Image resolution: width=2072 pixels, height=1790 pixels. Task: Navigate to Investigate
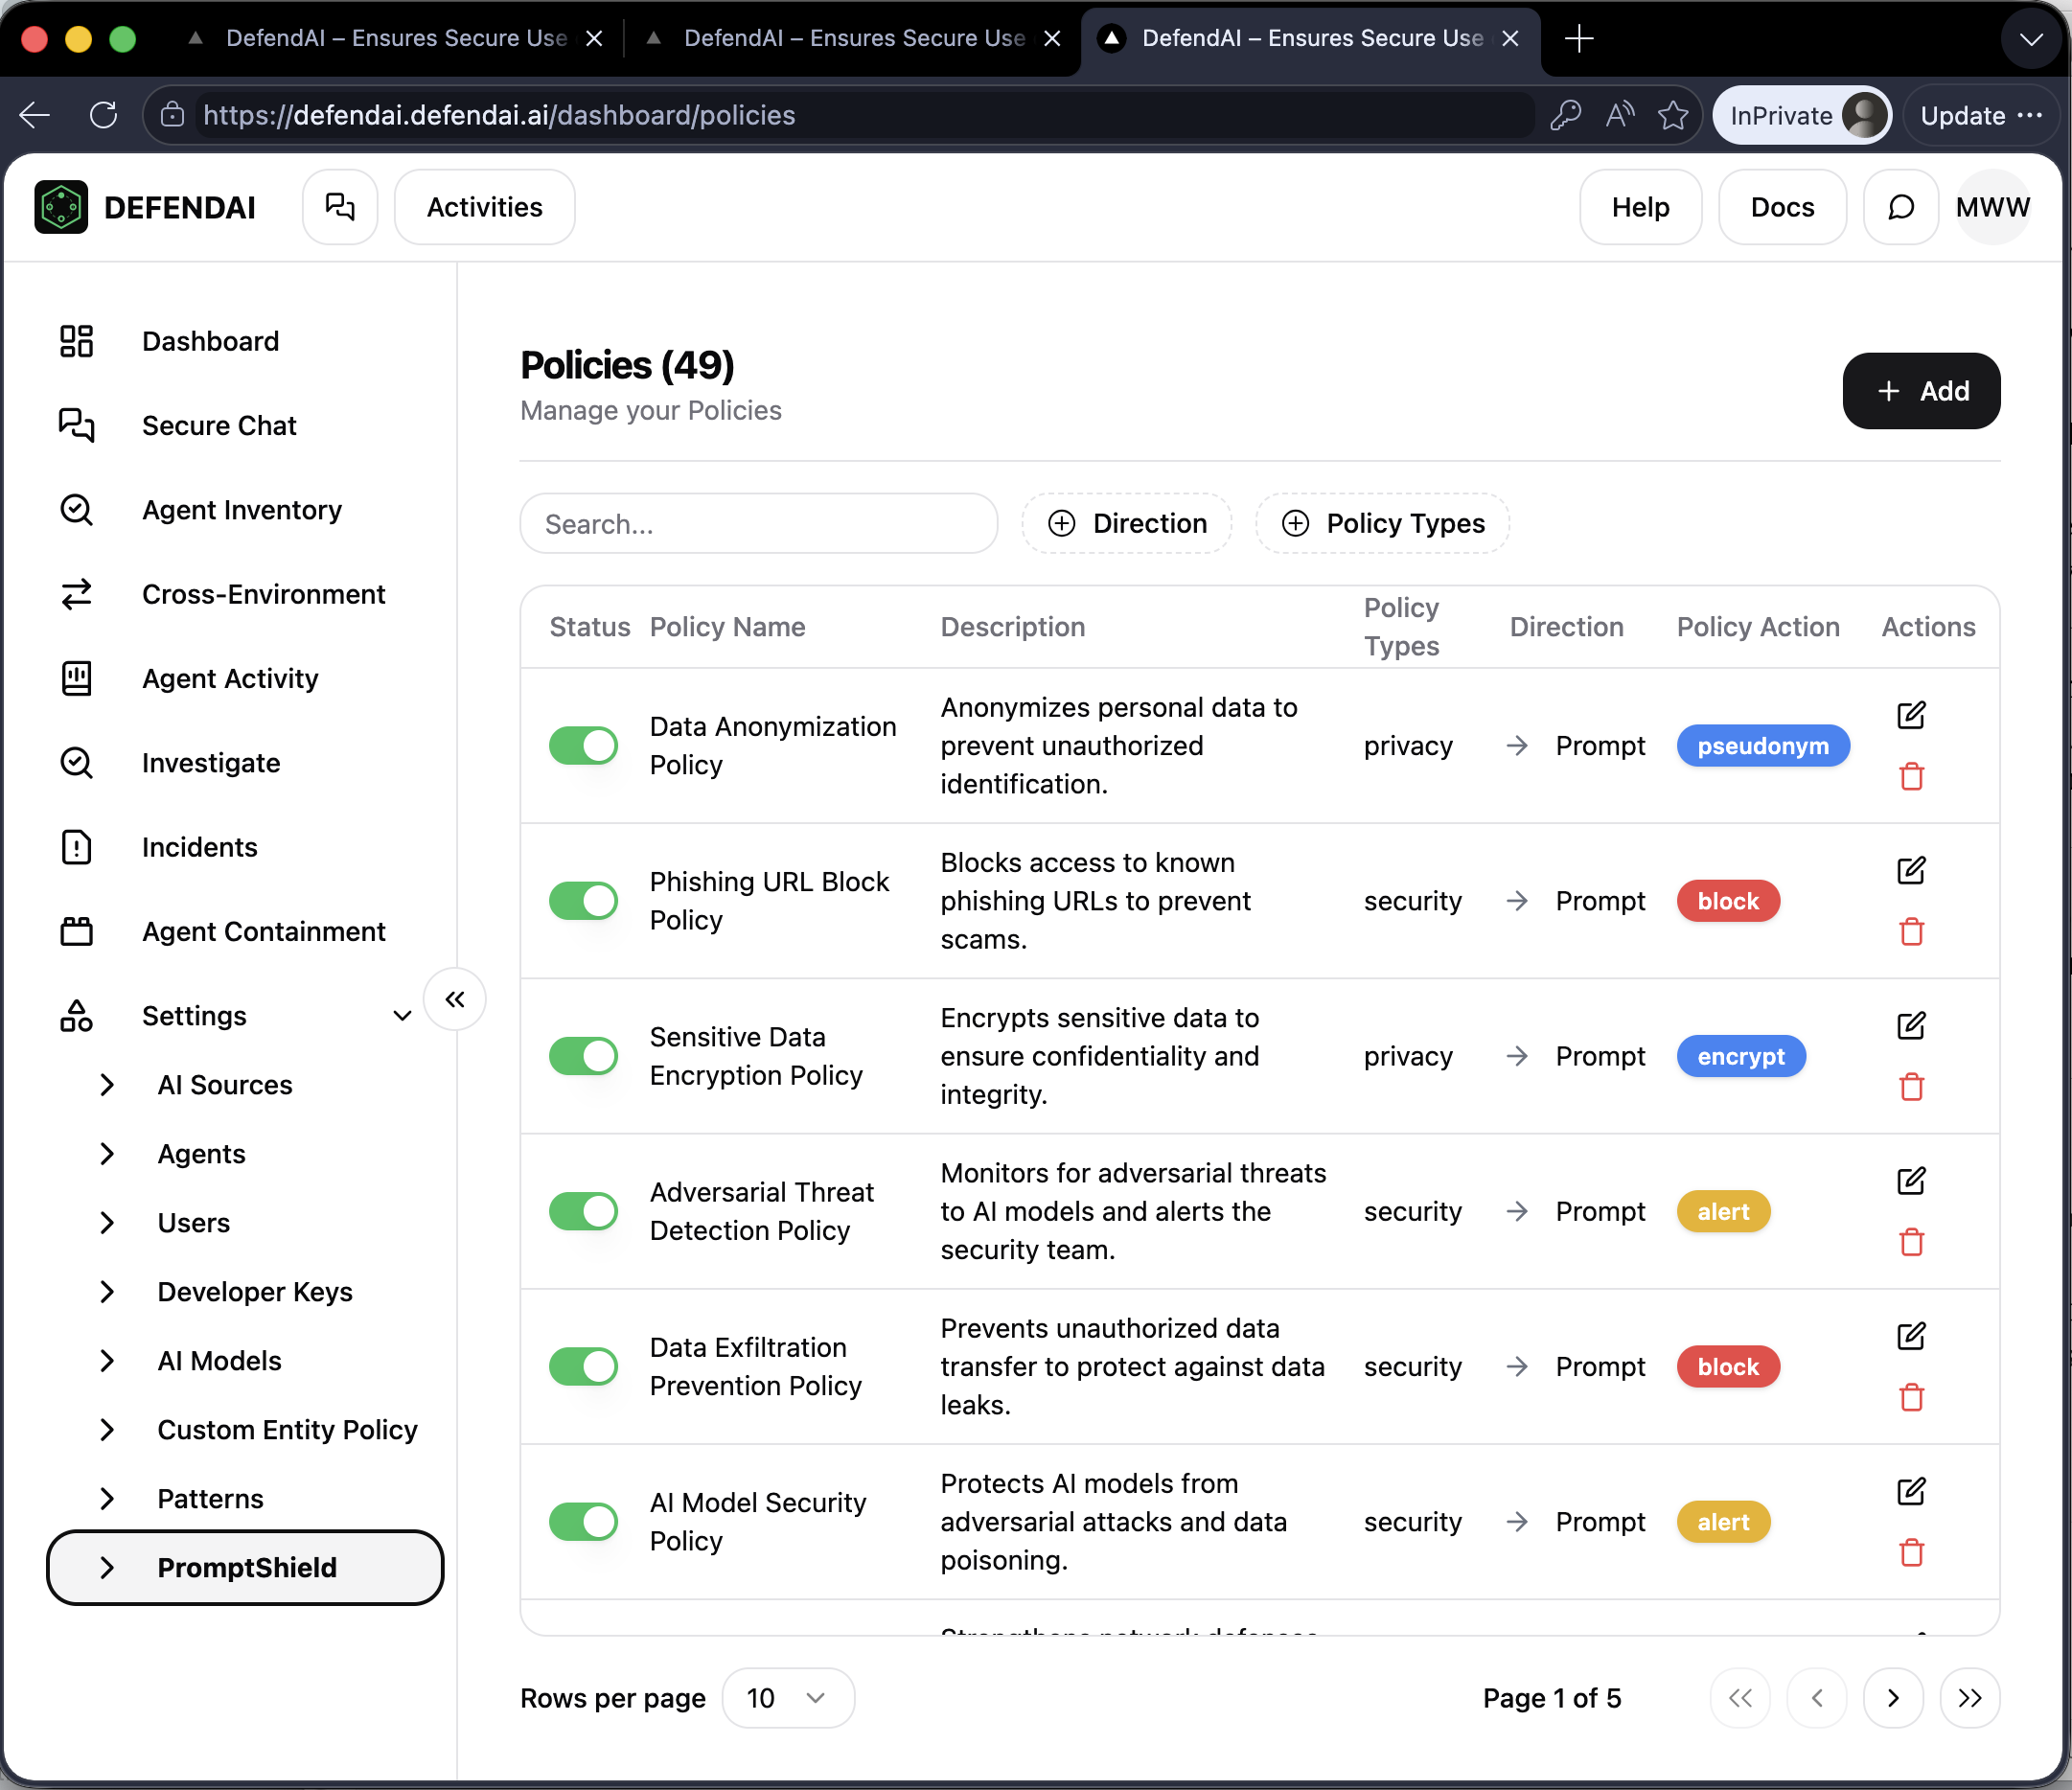point(211,763)
